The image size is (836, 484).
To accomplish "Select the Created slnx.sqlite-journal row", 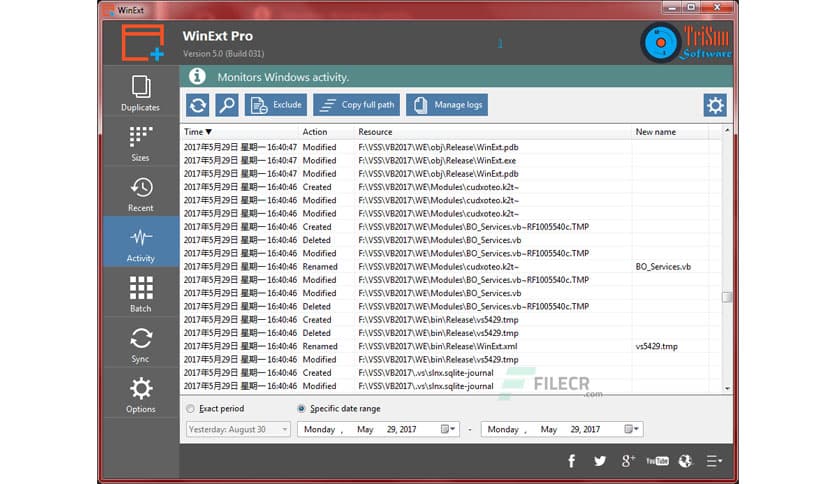I will [x=451, y=373].
